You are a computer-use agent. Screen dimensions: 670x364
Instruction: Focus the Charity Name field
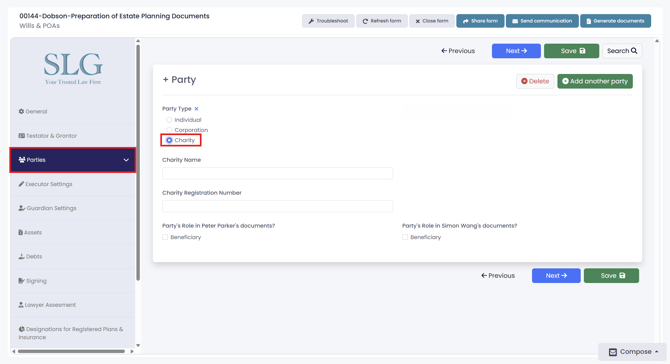[277, 173]
